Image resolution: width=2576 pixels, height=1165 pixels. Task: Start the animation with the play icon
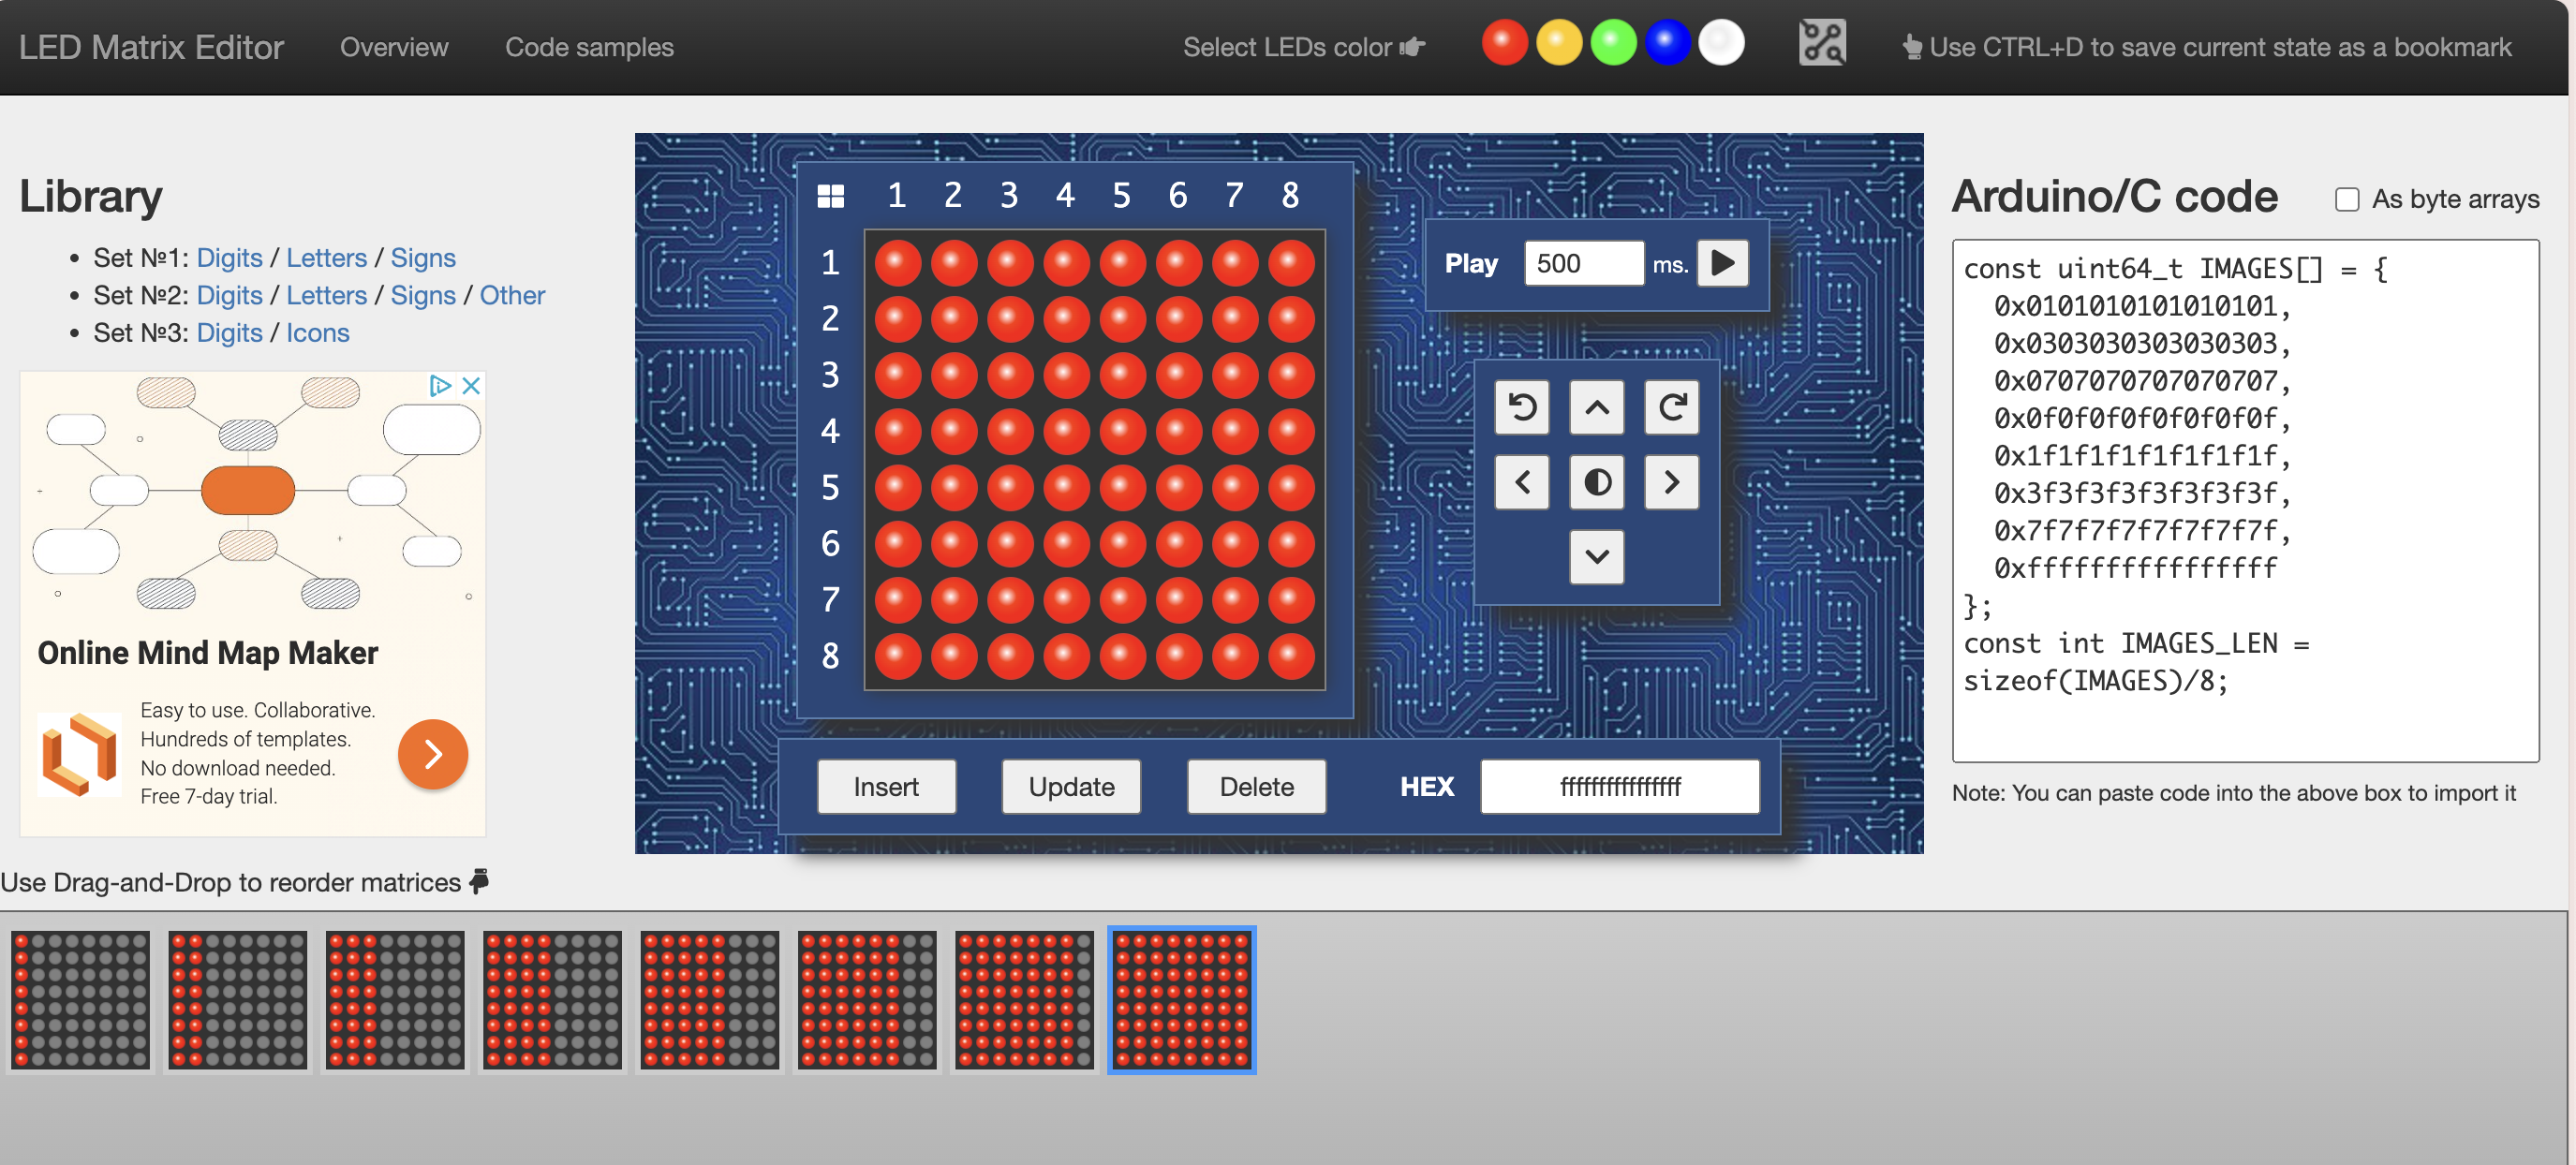(1722, 263)
